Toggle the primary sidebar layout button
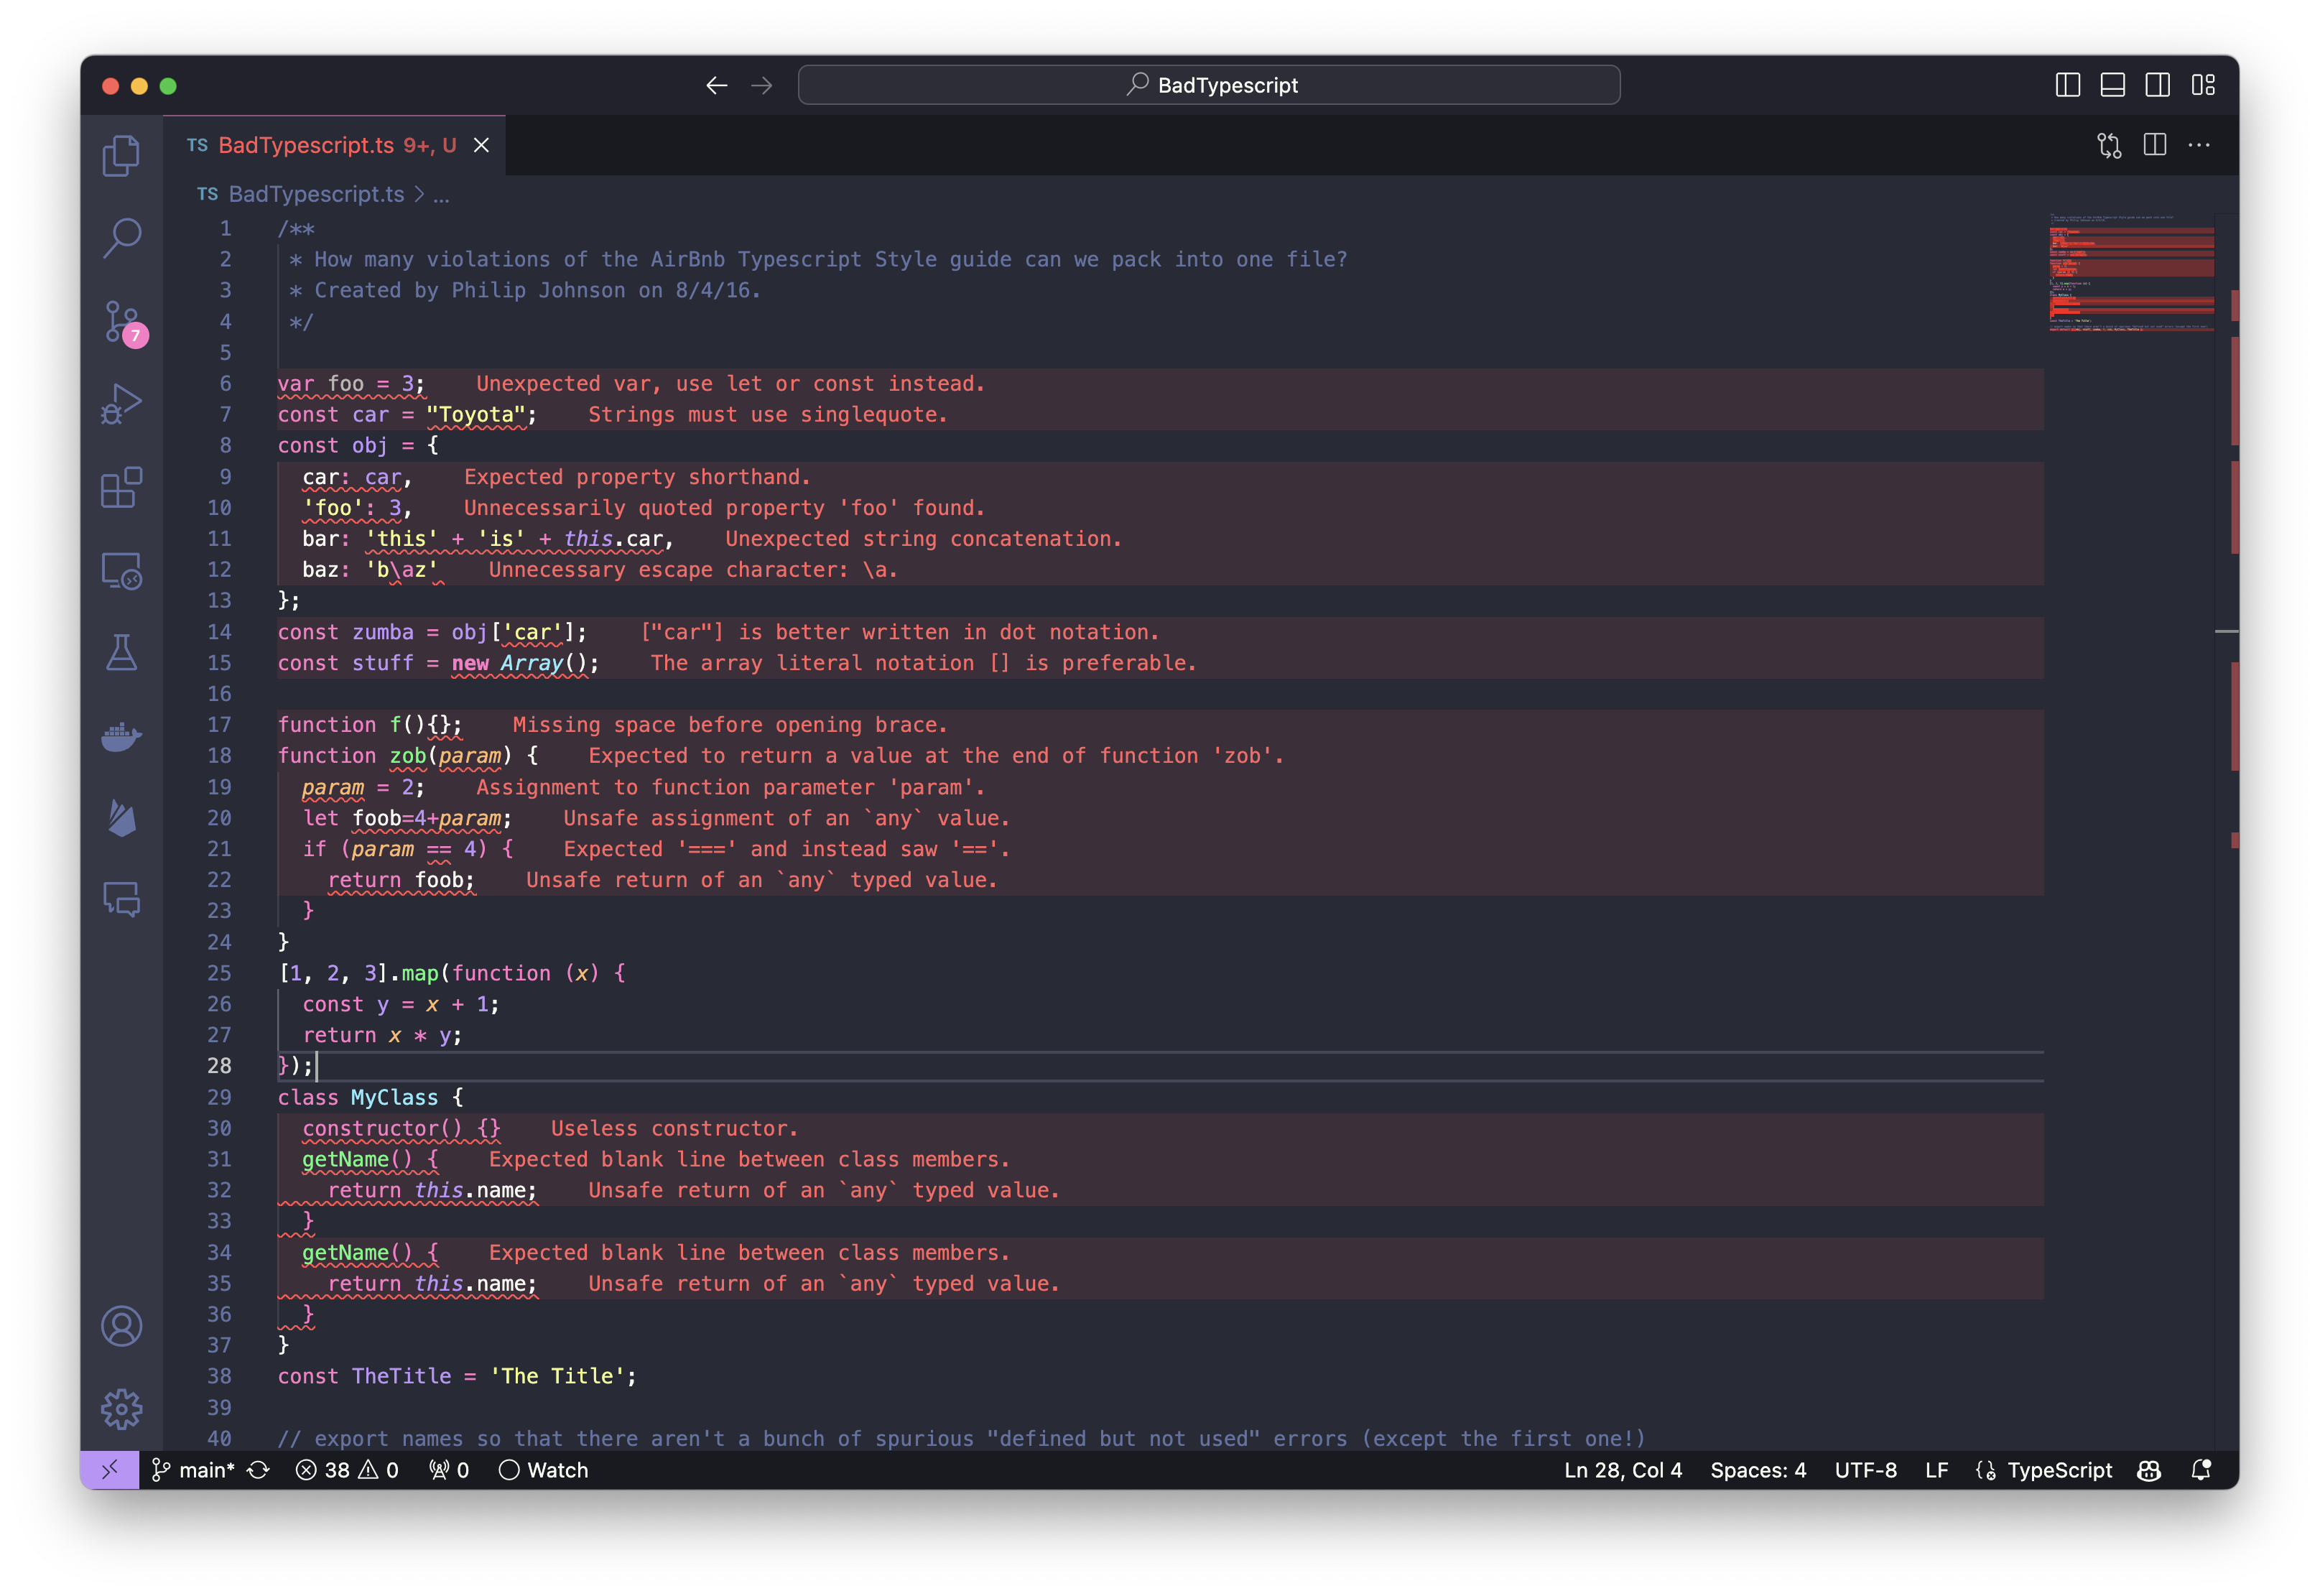Screen dimensions: 2320x1596 coord(2067,85)
